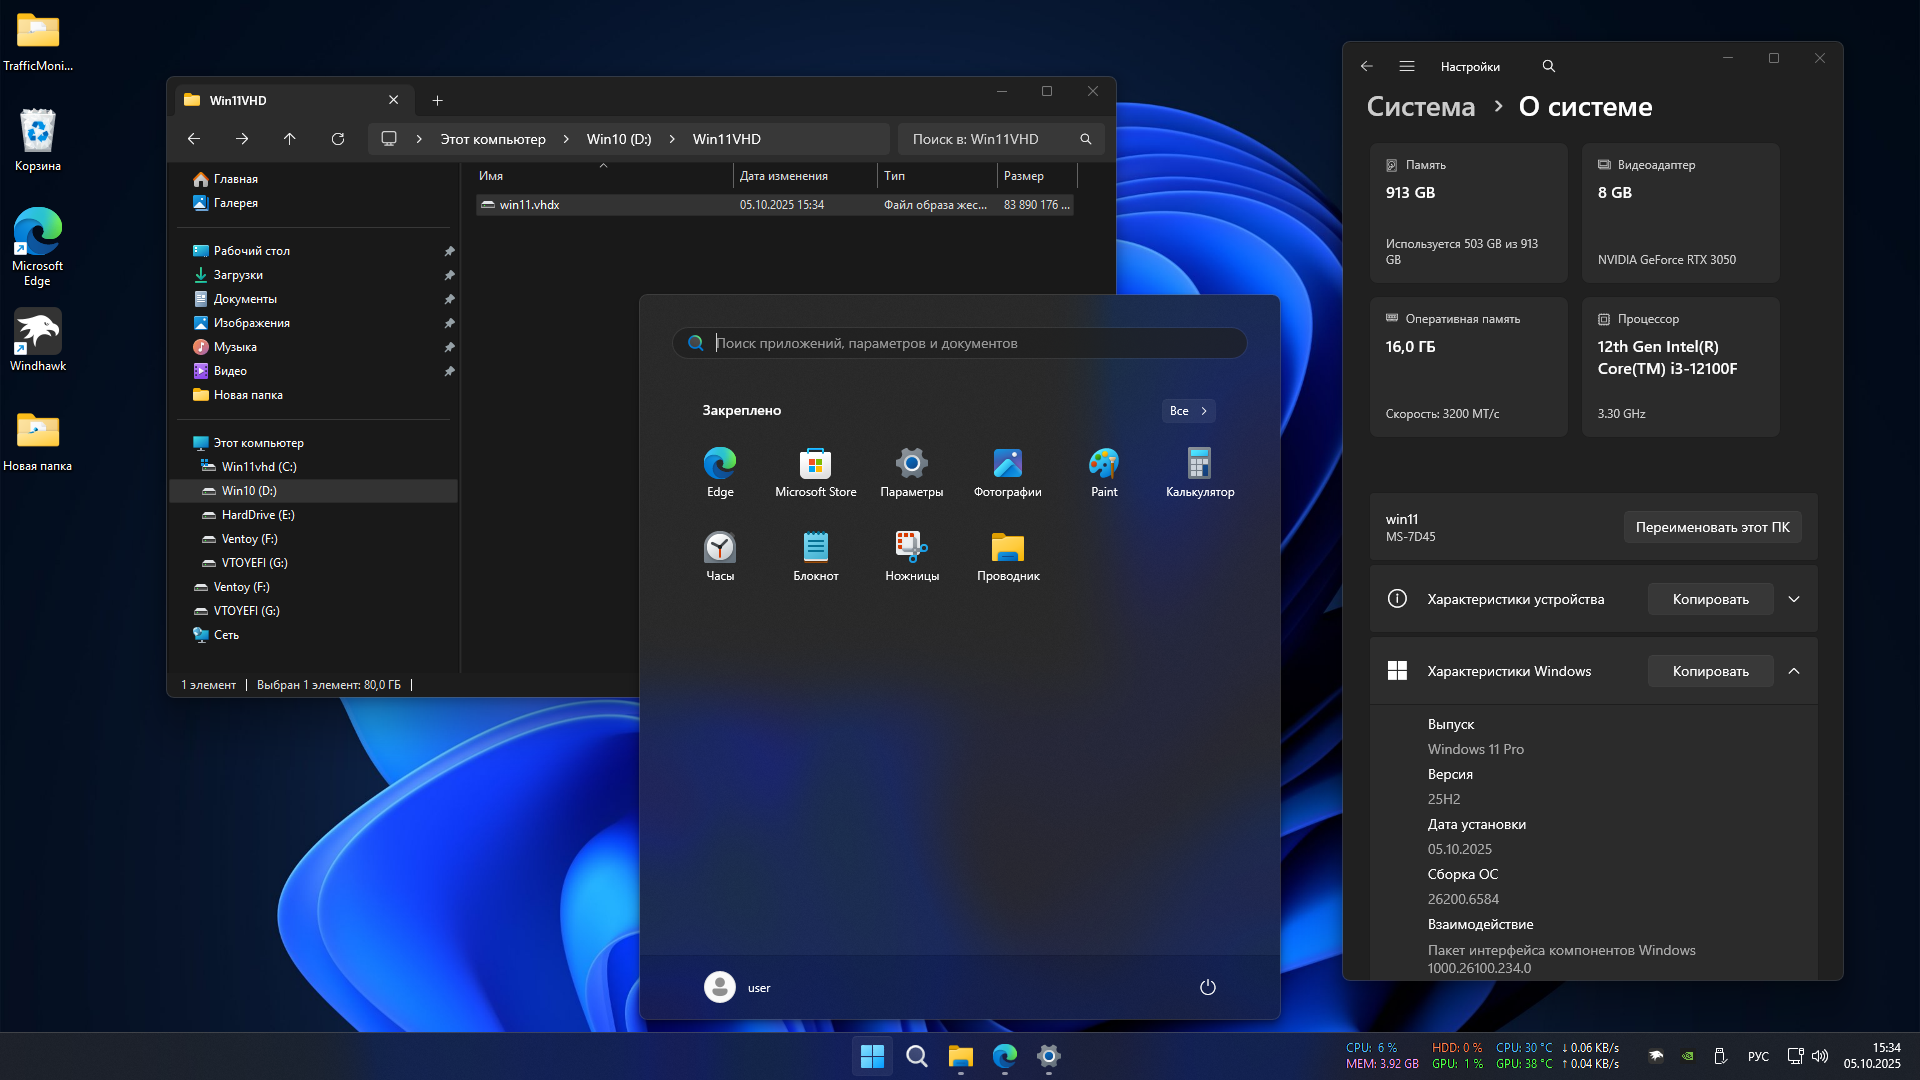Open a new Explorer tab
The width and height of the screenshot is (1920, 1080).
437,100
